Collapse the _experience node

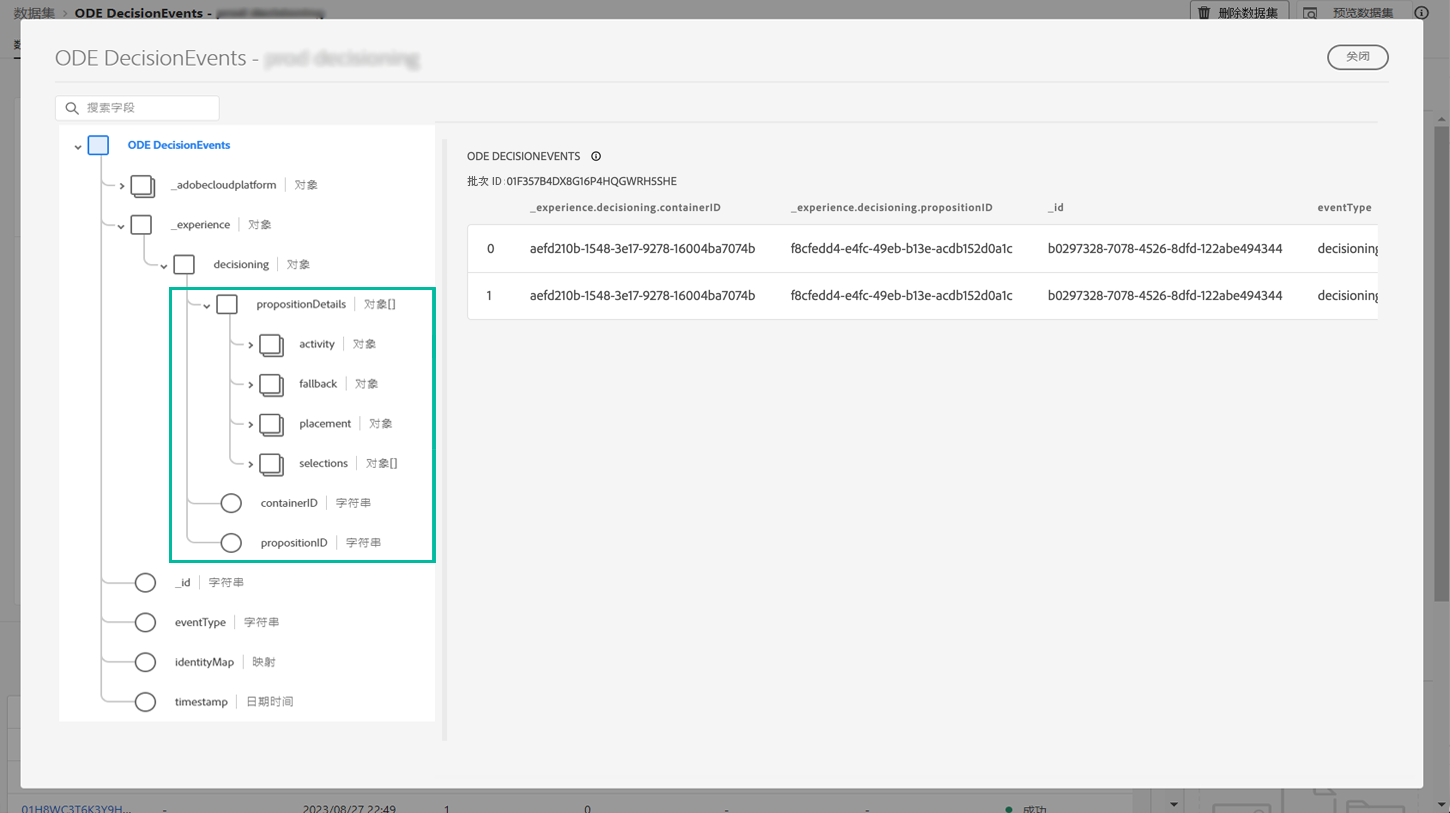[x=121, y=227]
